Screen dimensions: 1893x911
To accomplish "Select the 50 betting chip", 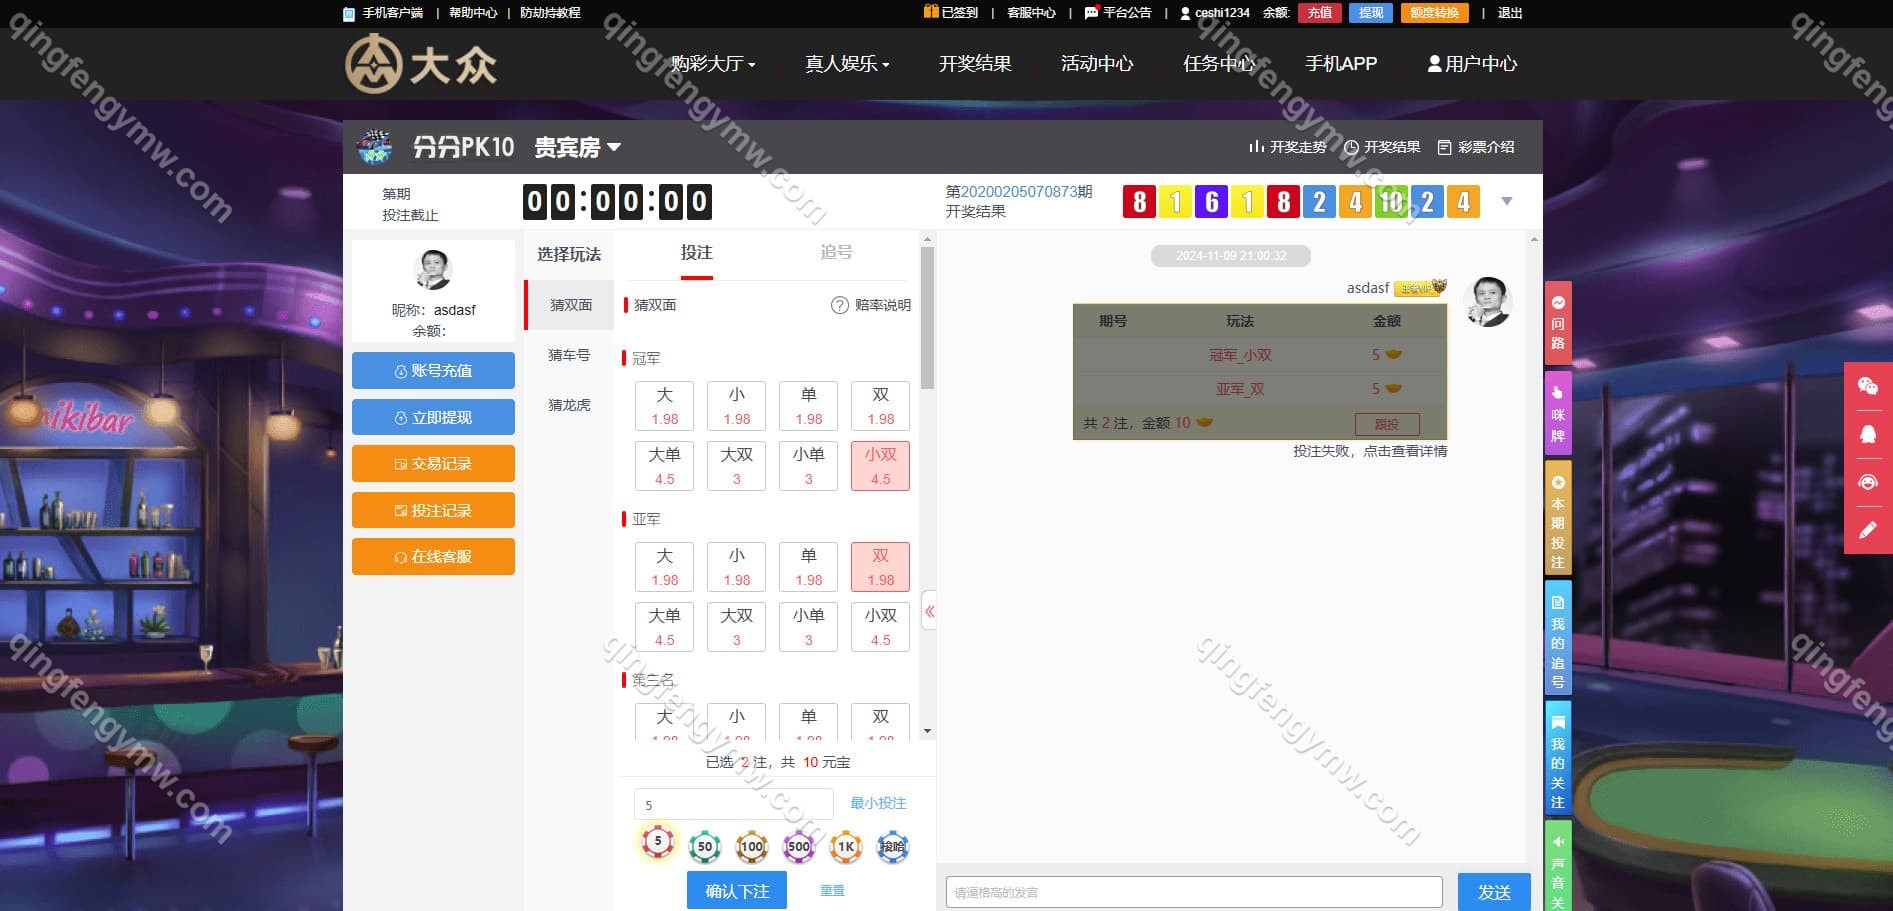I will 705,847.
